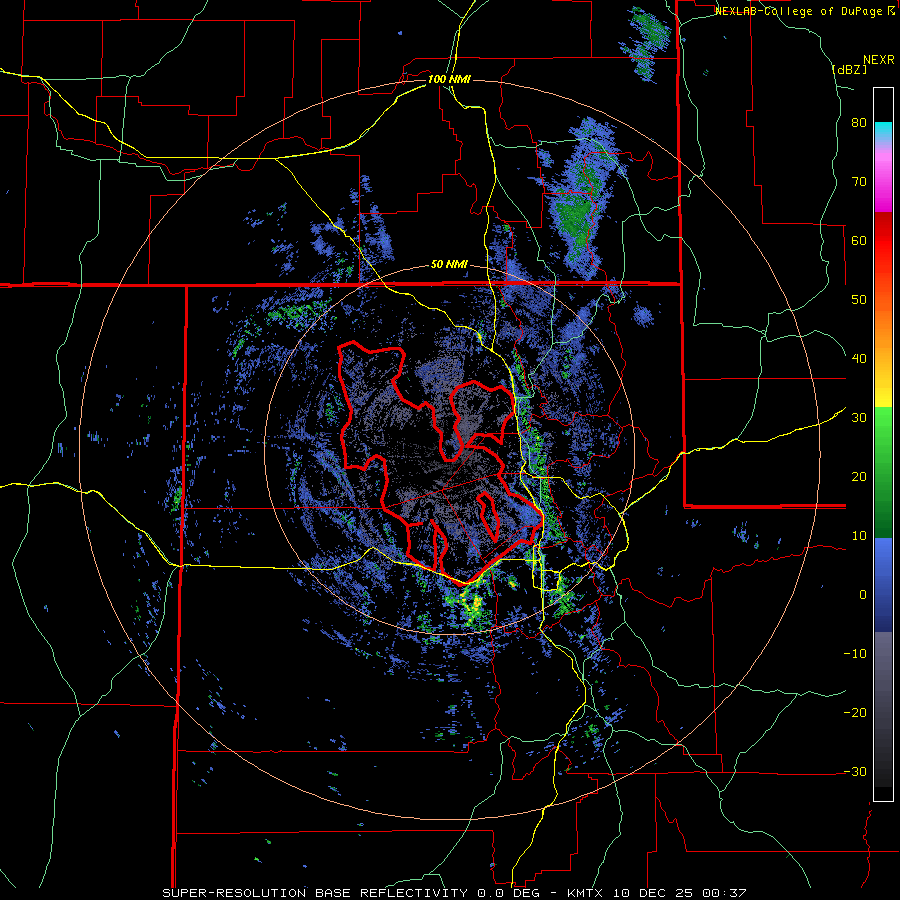Click the 70 value on the dBZ scale
The width and height of the screenshot is (900, 900).
(859, 181)
